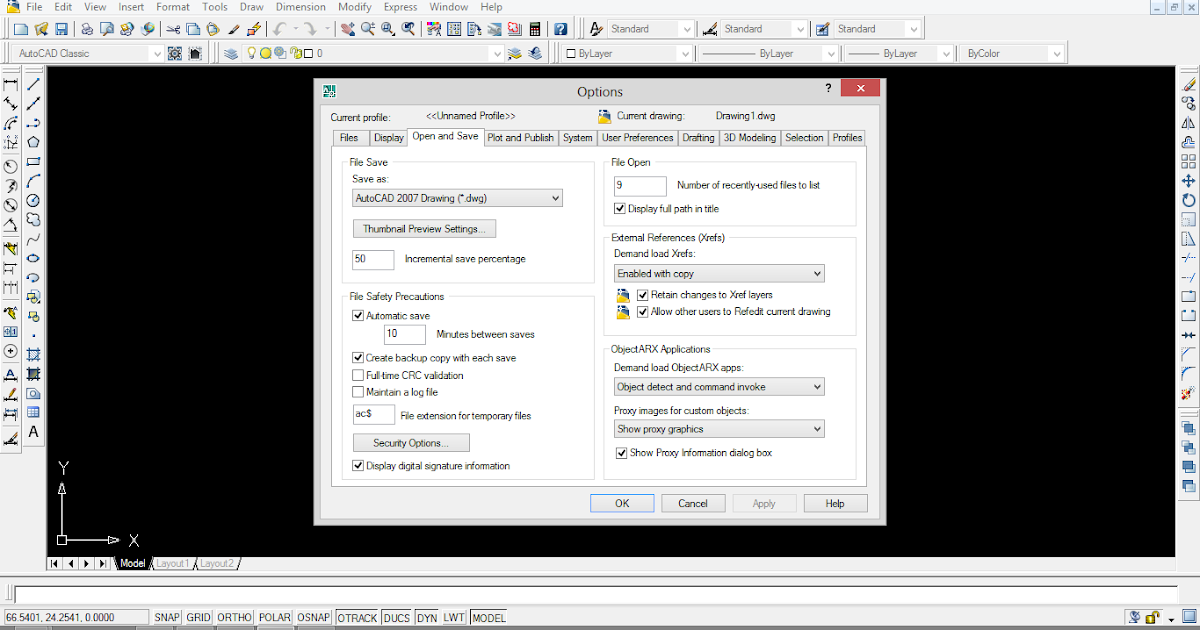The width and height of the screenshot is (1200, 630).
Task: Switch to the Files tab
Action: pos(349,138)
